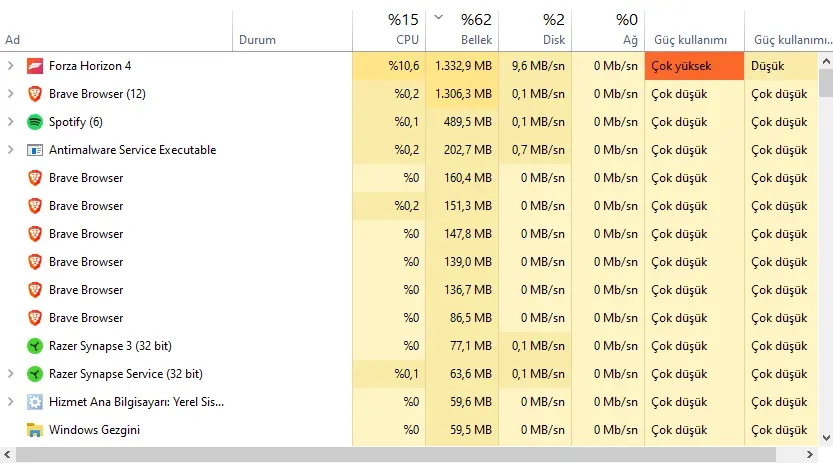Sort by the Ad column header
The image size is (833, 463).
[x=116, y=31]
